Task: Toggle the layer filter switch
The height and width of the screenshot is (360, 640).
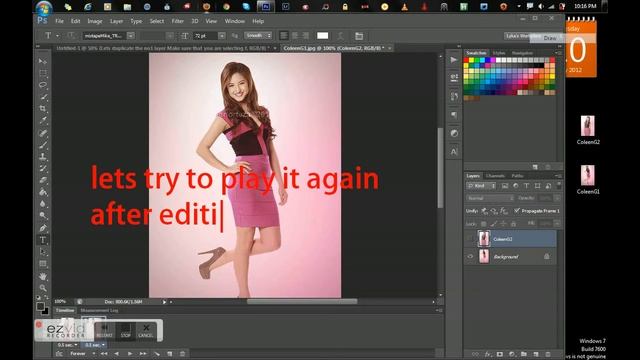Action: coord(559,185)
